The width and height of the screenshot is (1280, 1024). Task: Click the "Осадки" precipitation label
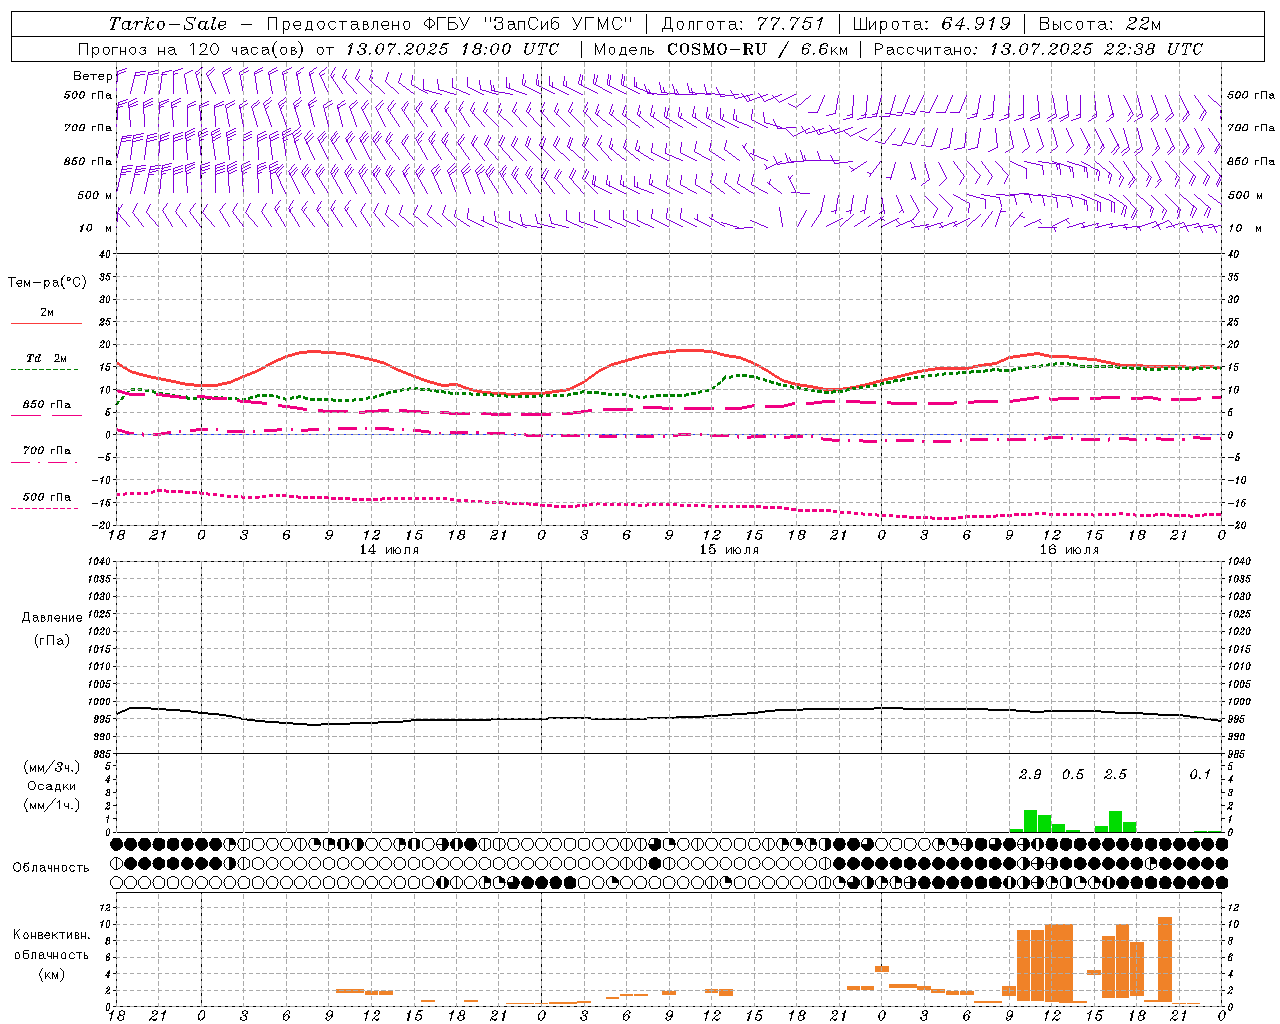(x=52, y=786)
